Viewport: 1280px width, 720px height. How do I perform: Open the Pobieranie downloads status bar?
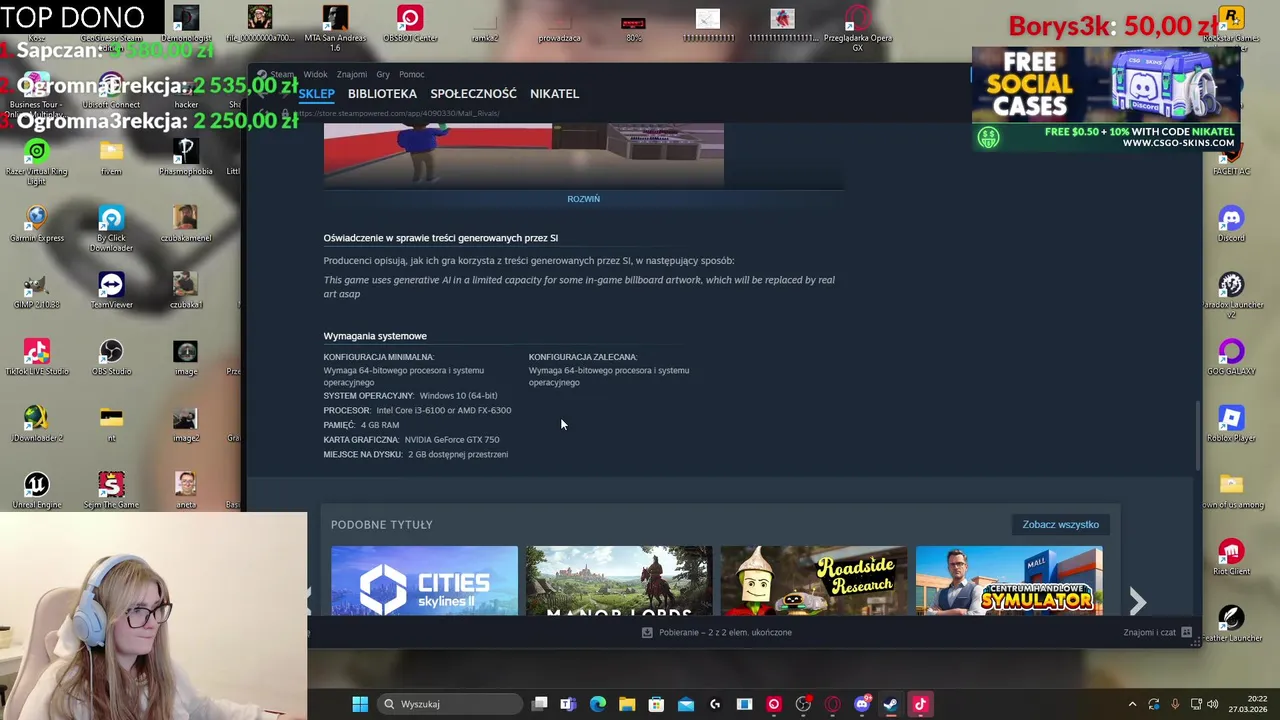[x=716, y=632]
